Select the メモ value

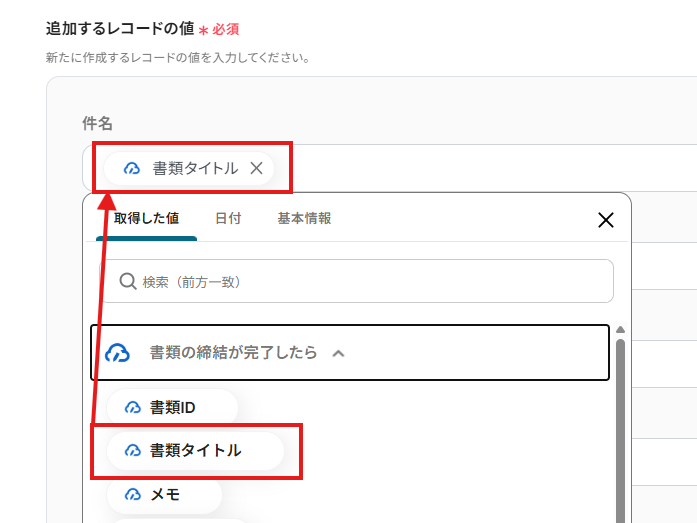(164, 494)
